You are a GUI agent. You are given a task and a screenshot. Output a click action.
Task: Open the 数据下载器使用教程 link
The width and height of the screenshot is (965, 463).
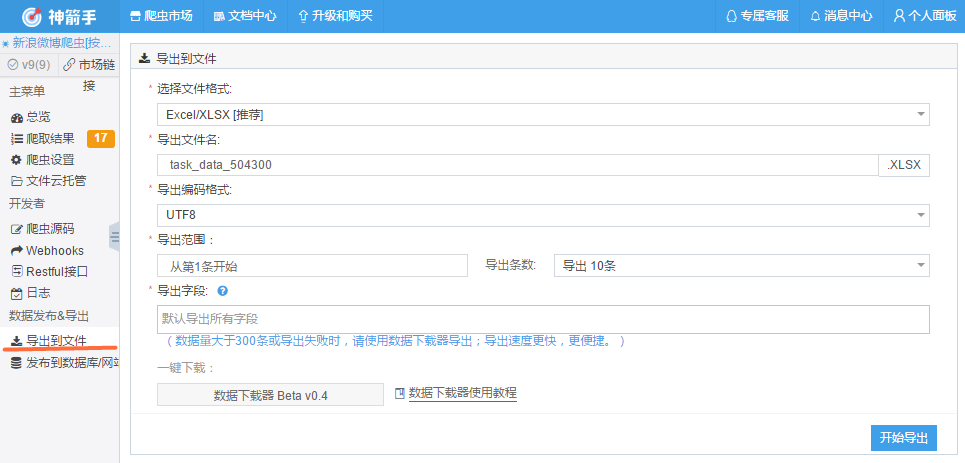462,393
